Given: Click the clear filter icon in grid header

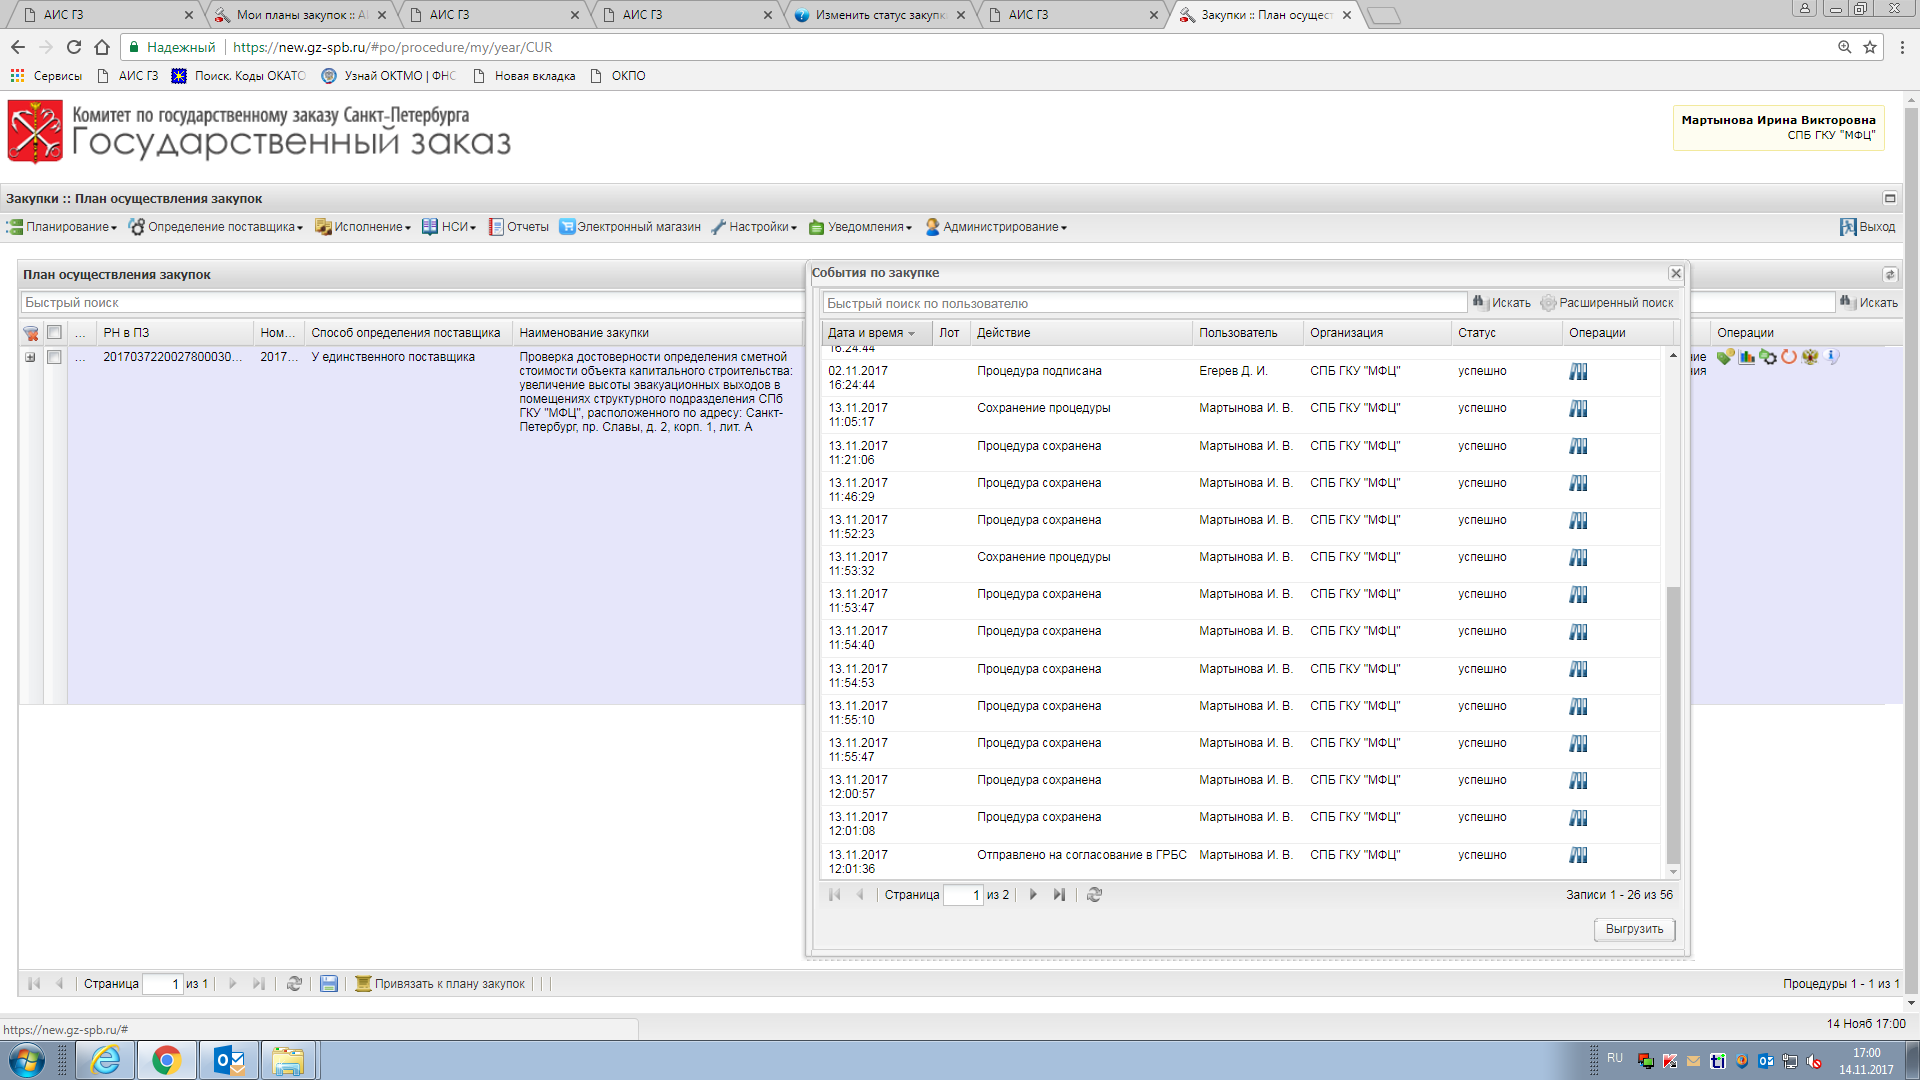Looking at the screenshot, I should (31, 333).
